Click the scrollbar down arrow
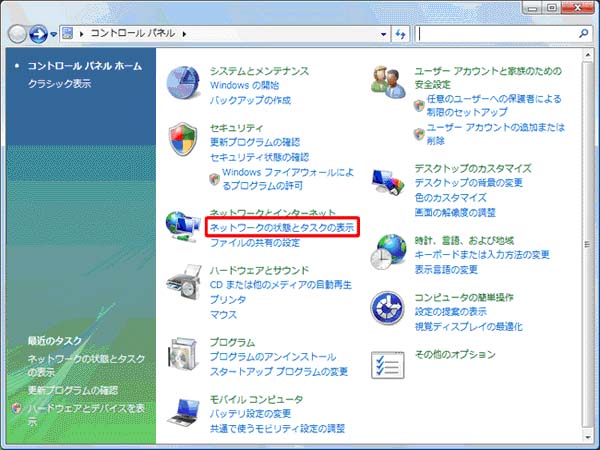 click(588, 436)
